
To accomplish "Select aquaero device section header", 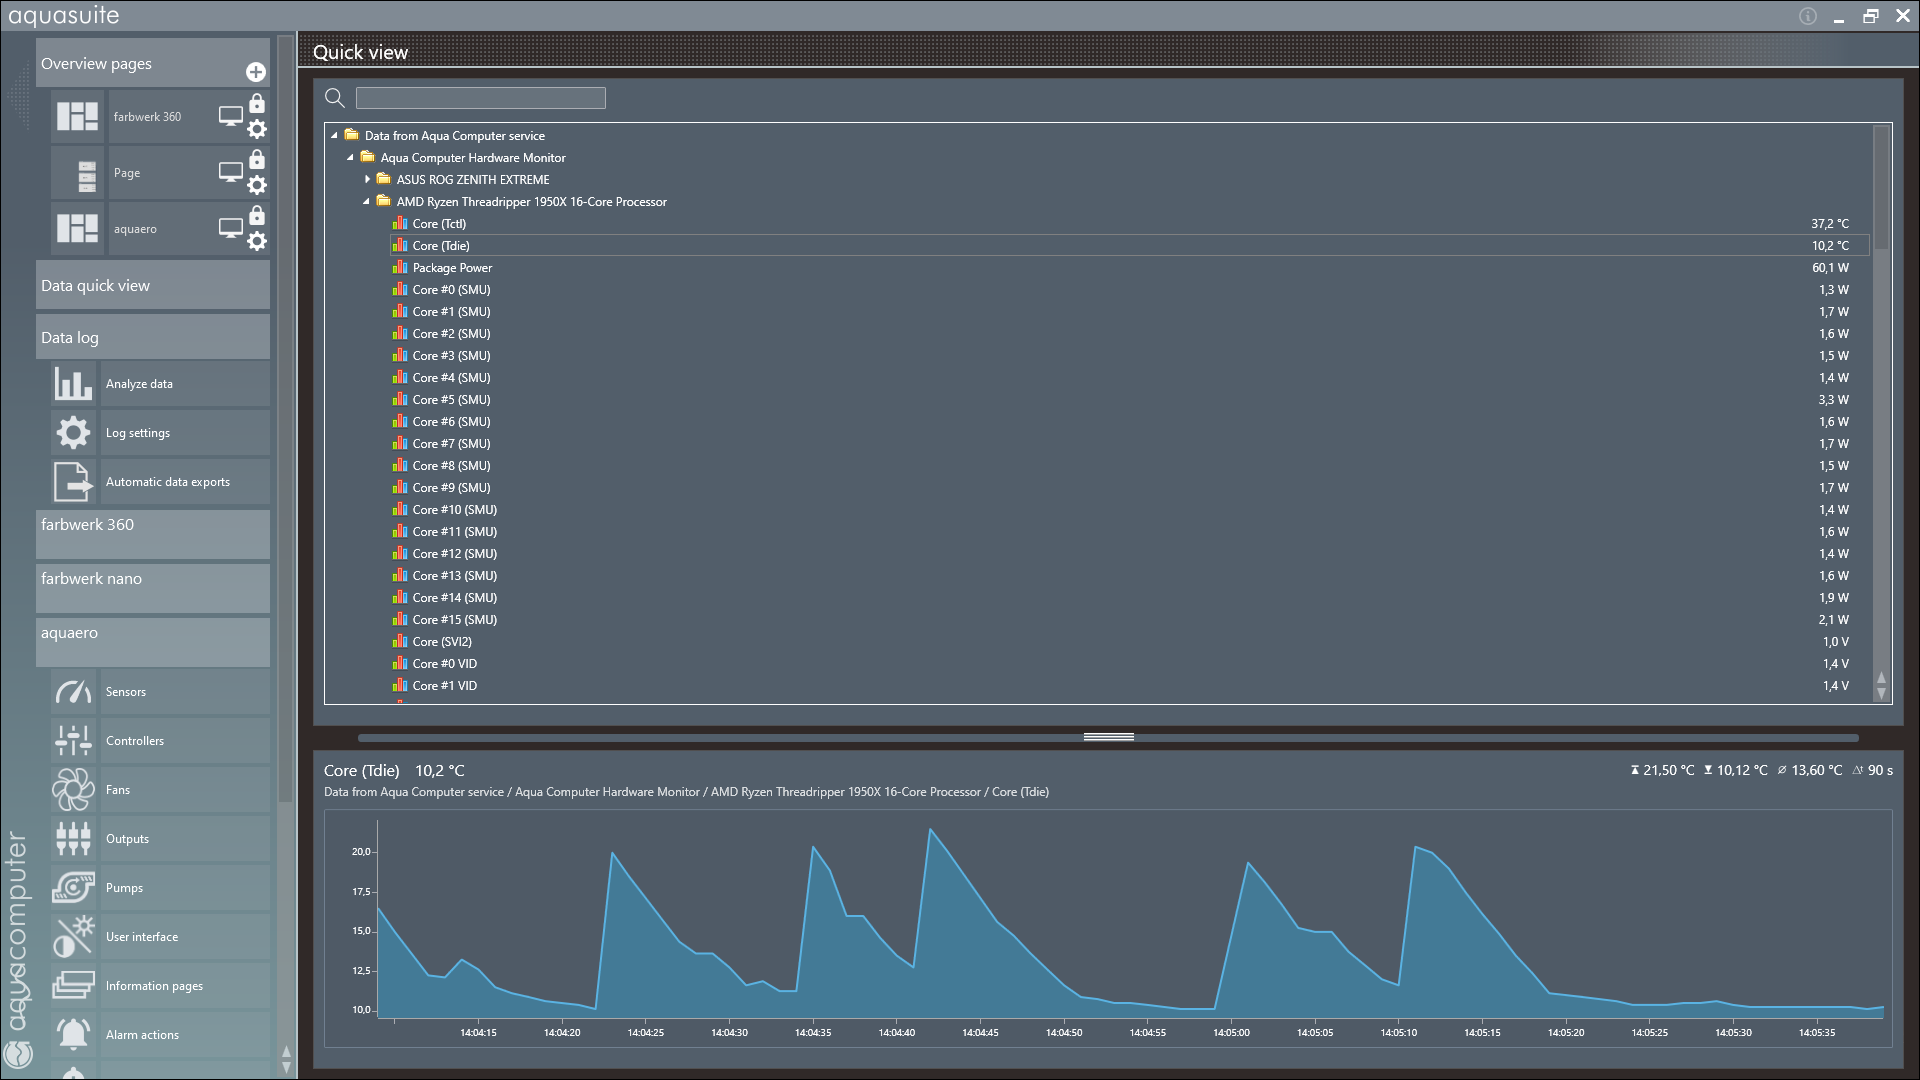I will pos(153,642).
